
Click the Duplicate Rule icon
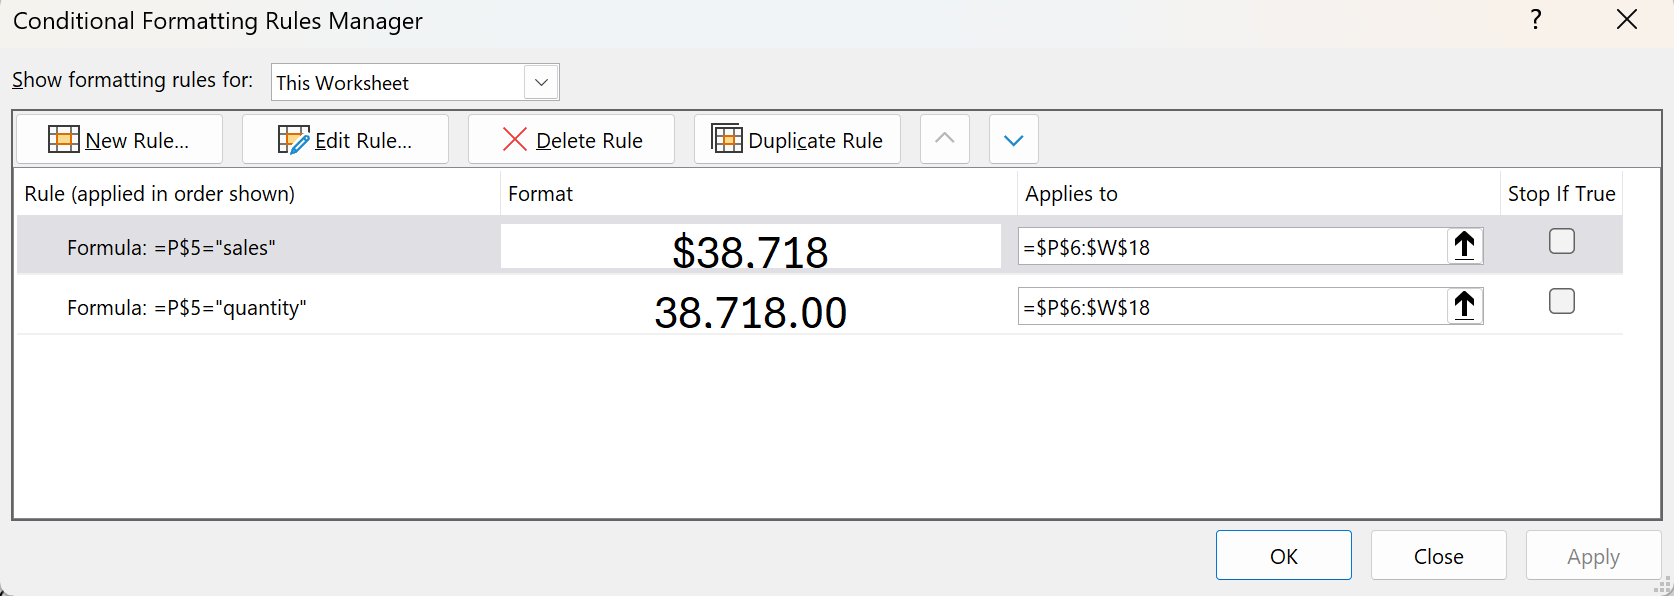(727, 139)
